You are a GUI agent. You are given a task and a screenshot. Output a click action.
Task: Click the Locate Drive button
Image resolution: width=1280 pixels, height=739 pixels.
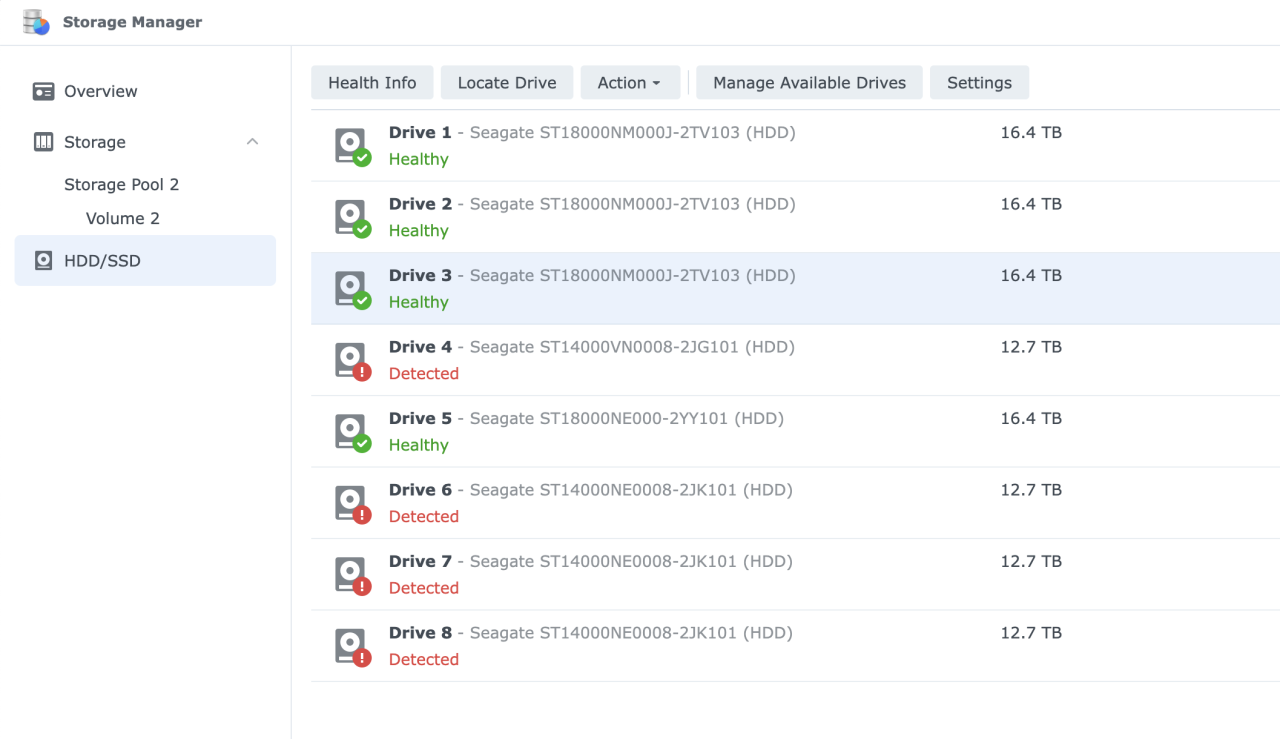coord(506,83)
